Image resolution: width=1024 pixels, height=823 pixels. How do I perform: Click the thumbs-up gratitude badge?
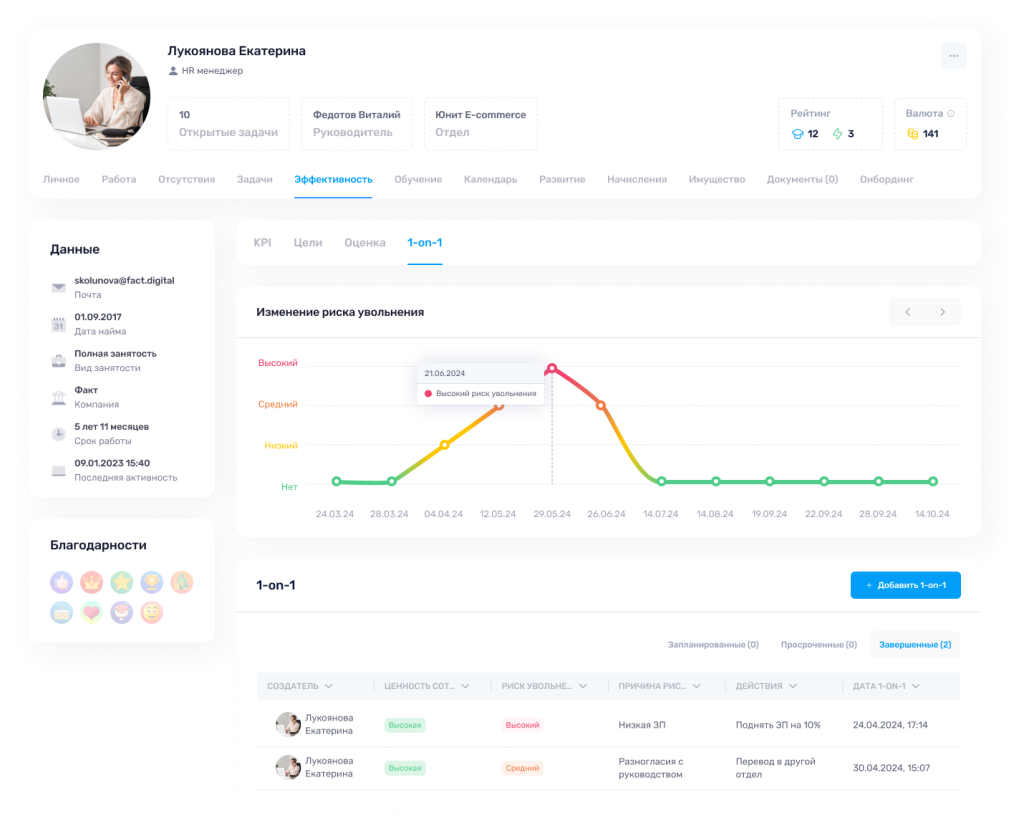coord(62,582)
